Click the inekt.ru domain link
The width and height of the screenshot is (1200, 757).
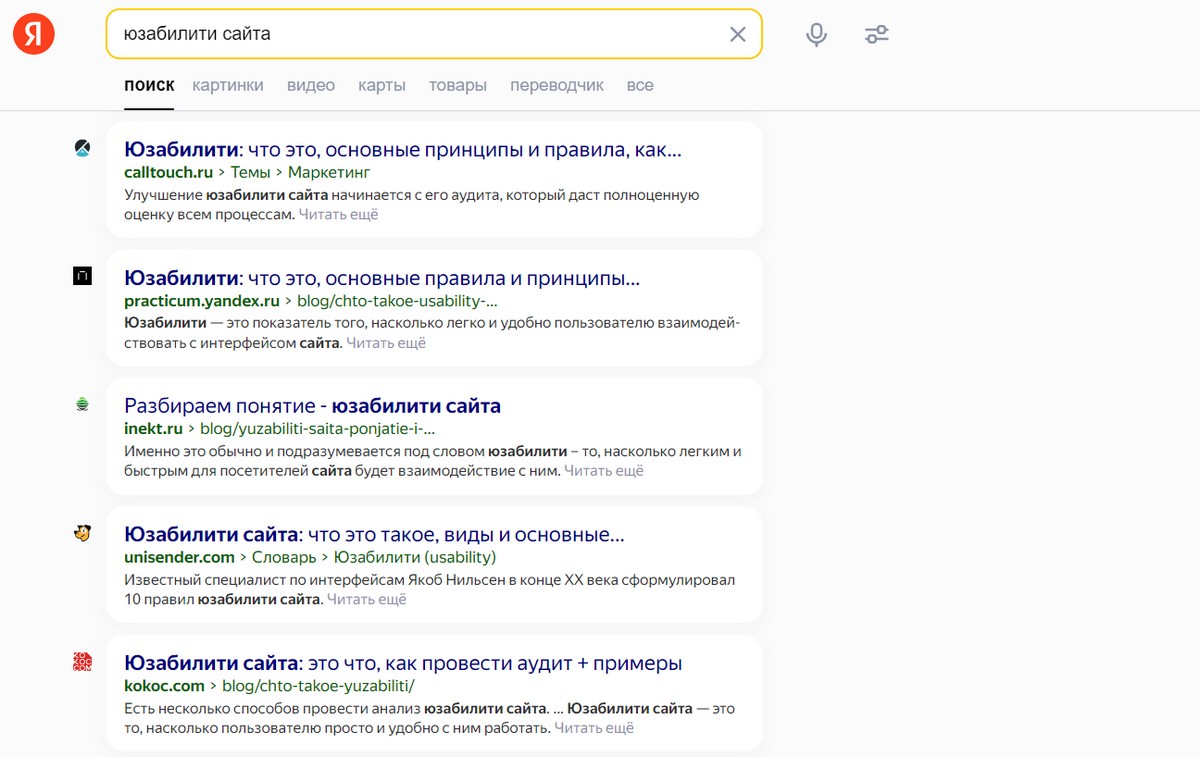[x=153, y=429]
